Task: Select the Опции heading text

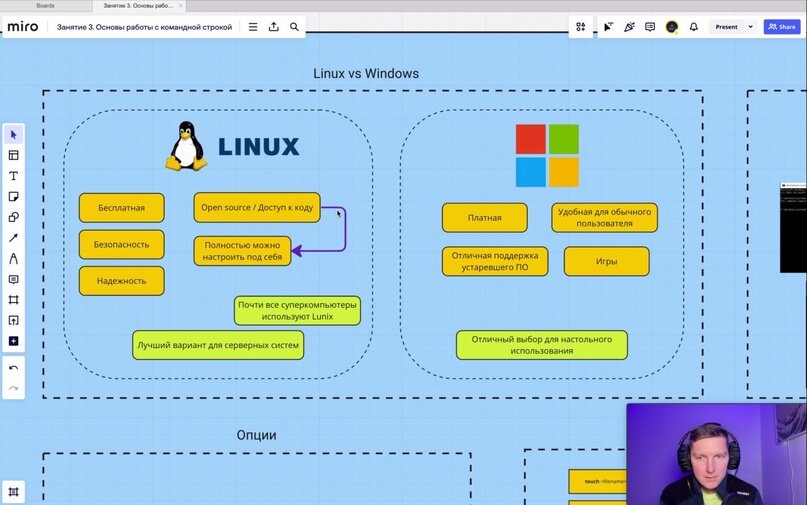Action: [x=256, y=435]
